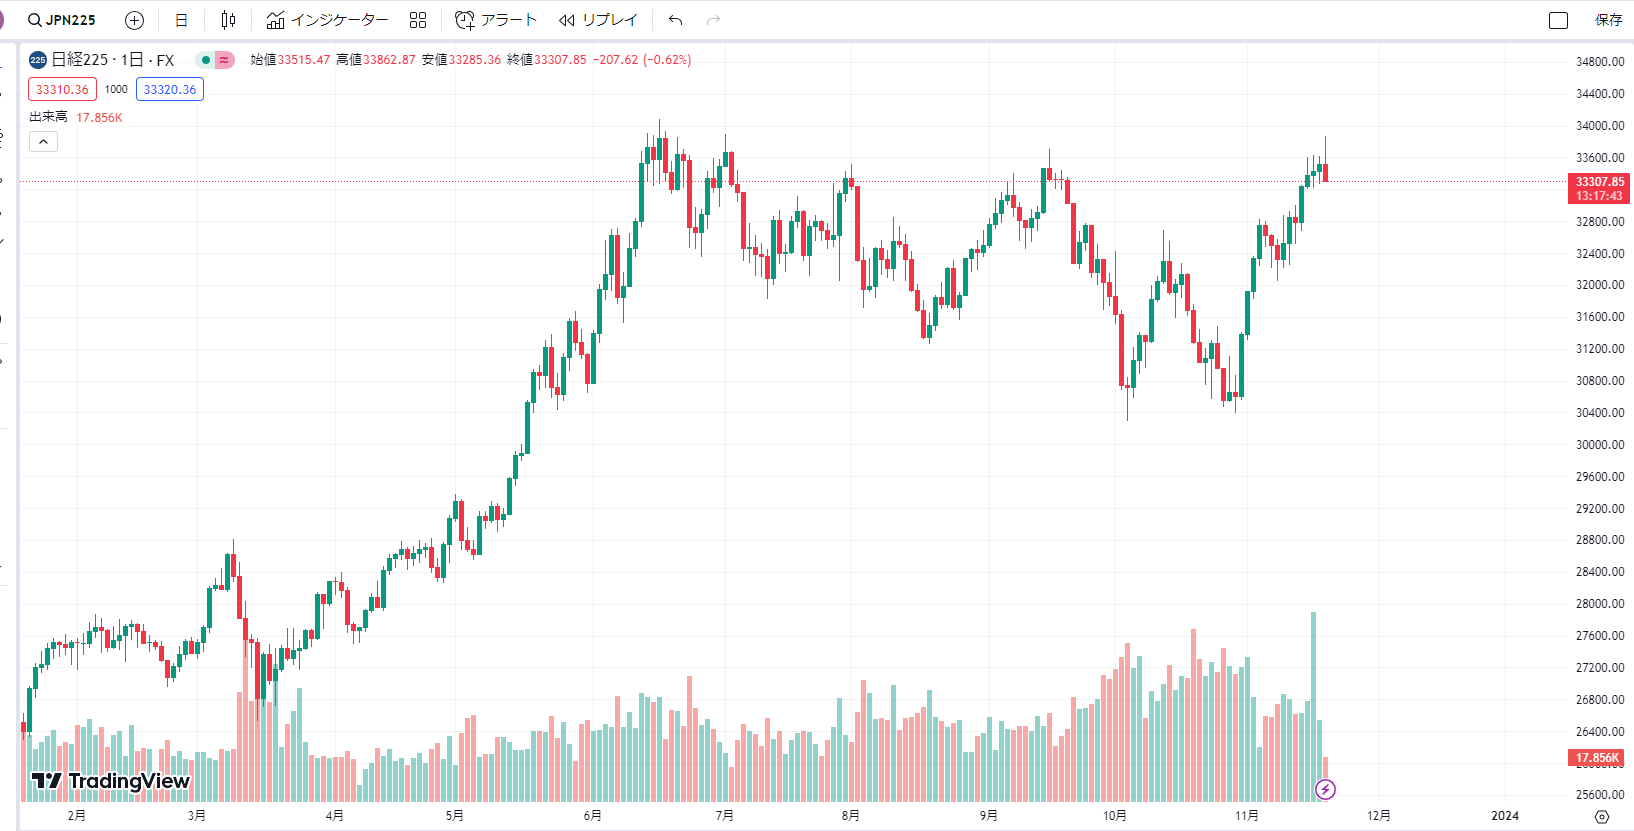Click the purple lightning event marker

pyautogui.click(x=1325, y=790)
